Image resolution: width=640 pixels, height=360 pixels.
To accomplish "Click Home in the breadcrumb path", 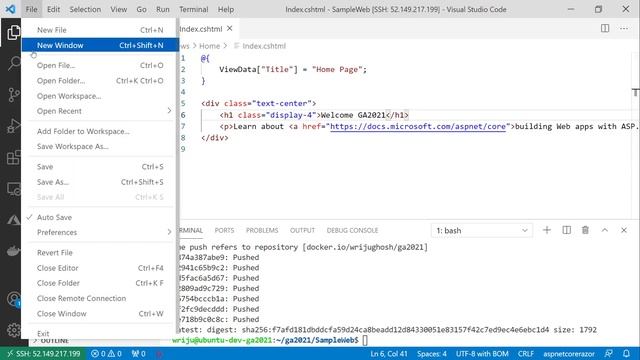I will click(209, 46).
